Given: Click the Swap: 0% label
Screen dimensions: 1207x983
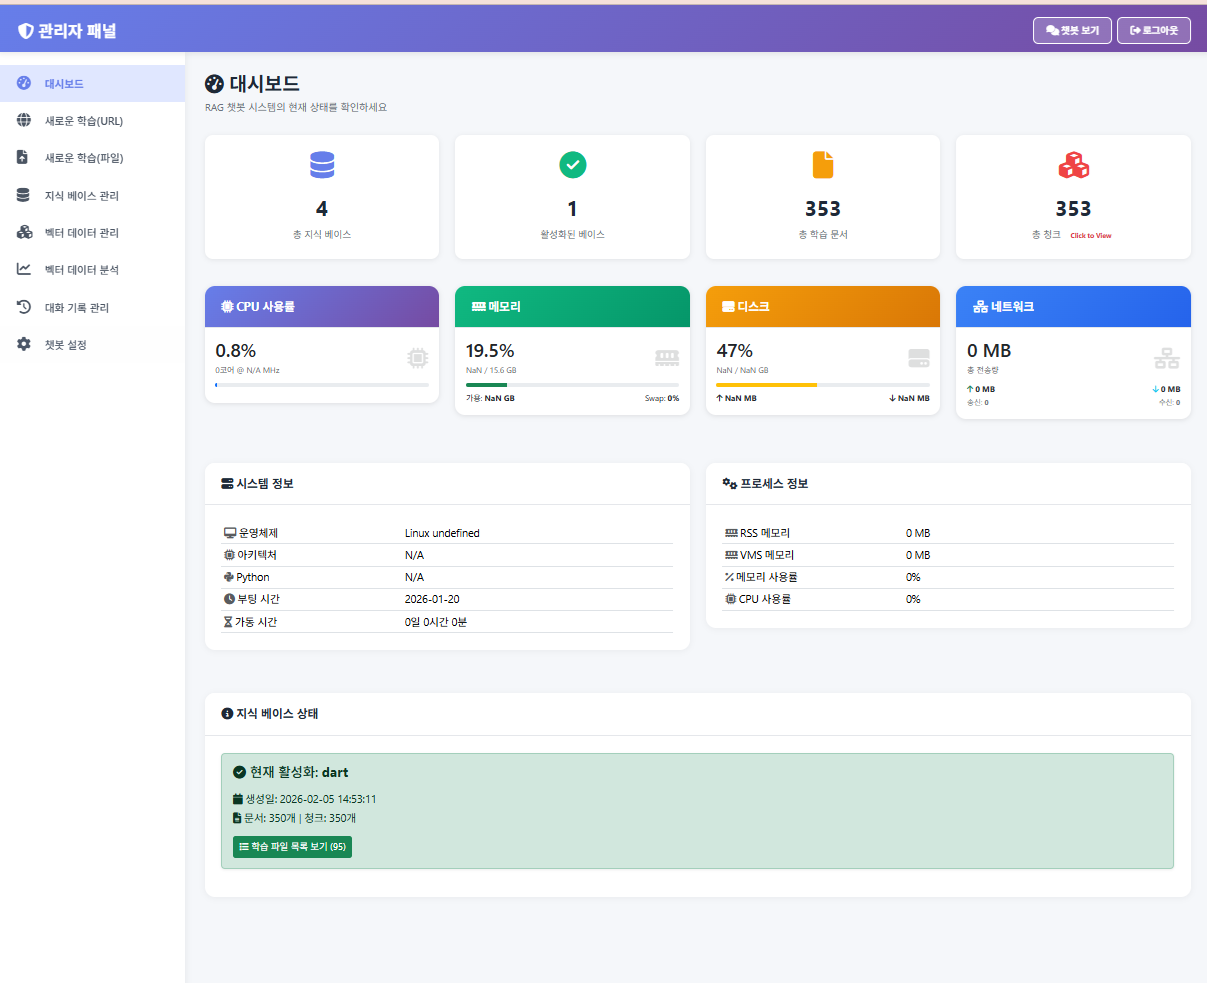Looking at the screenshot, I should click(662, 398).
